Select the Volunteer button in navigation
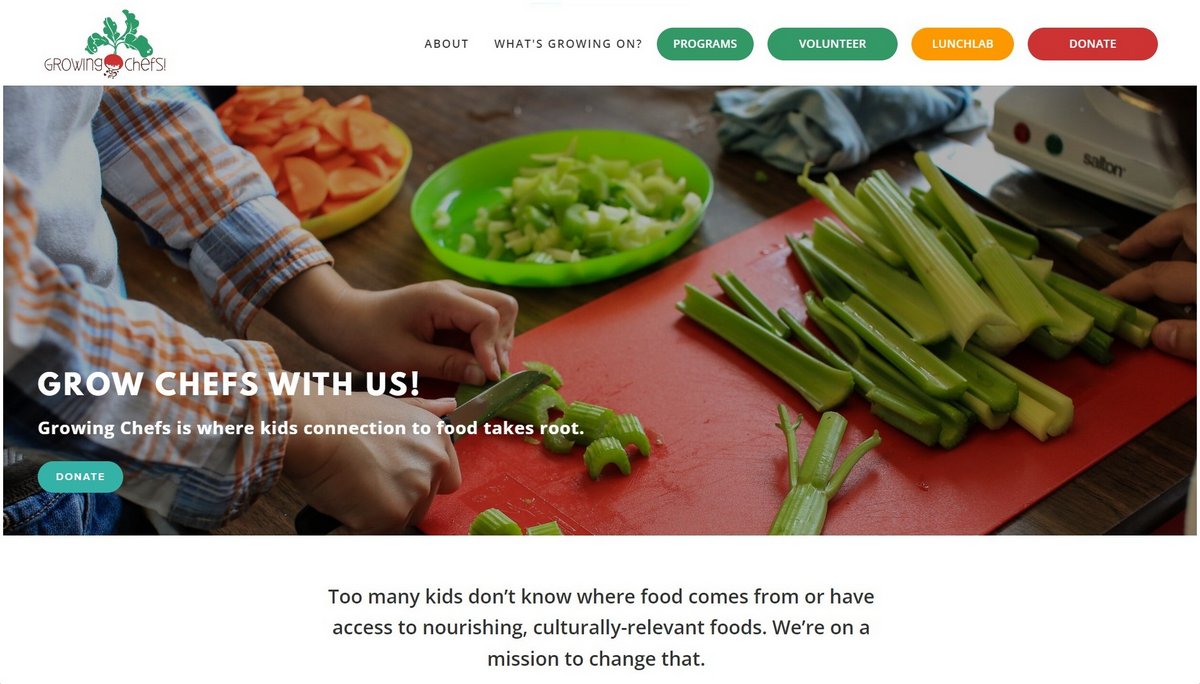 click(x=832, y=44)
